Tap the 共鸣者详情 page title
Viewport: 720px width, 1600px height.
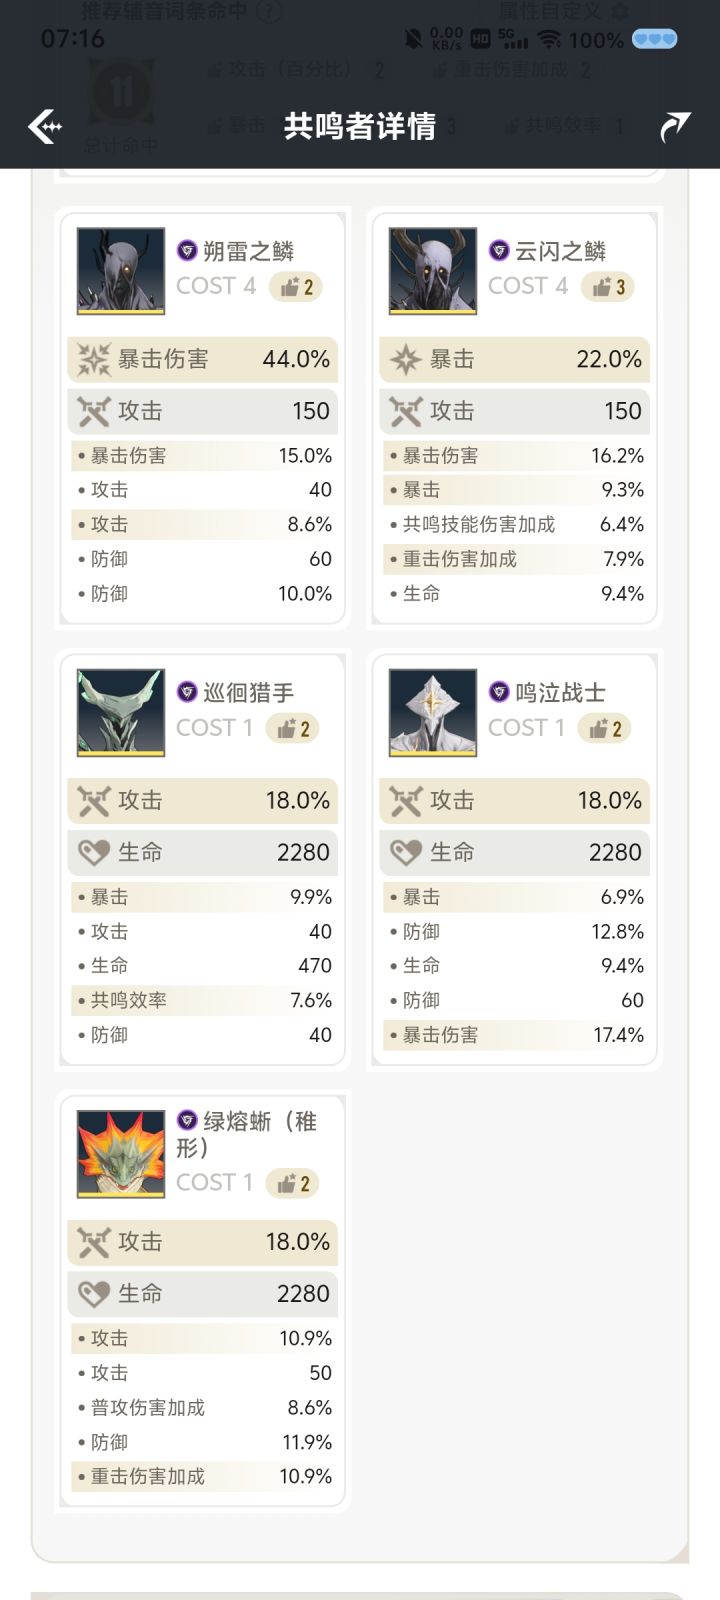(x=360, y=127)
